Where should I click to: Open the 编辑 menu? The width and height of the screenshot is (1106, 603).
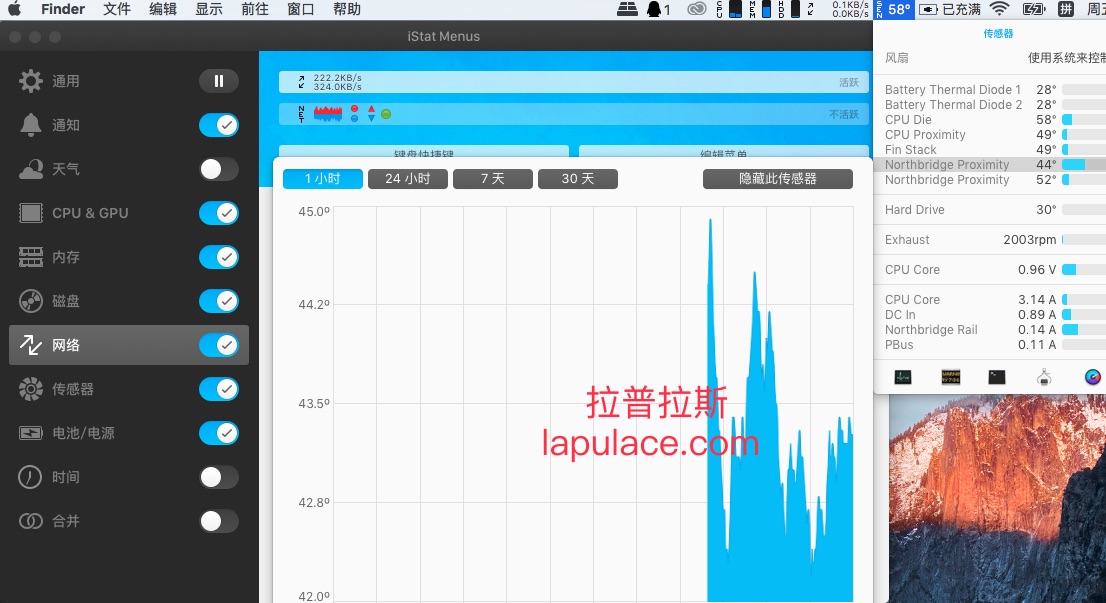tap(163, 9)
